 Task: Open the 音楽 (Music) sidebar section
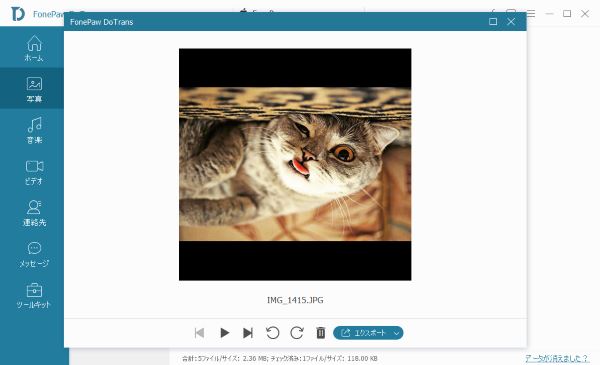(34, 130)
